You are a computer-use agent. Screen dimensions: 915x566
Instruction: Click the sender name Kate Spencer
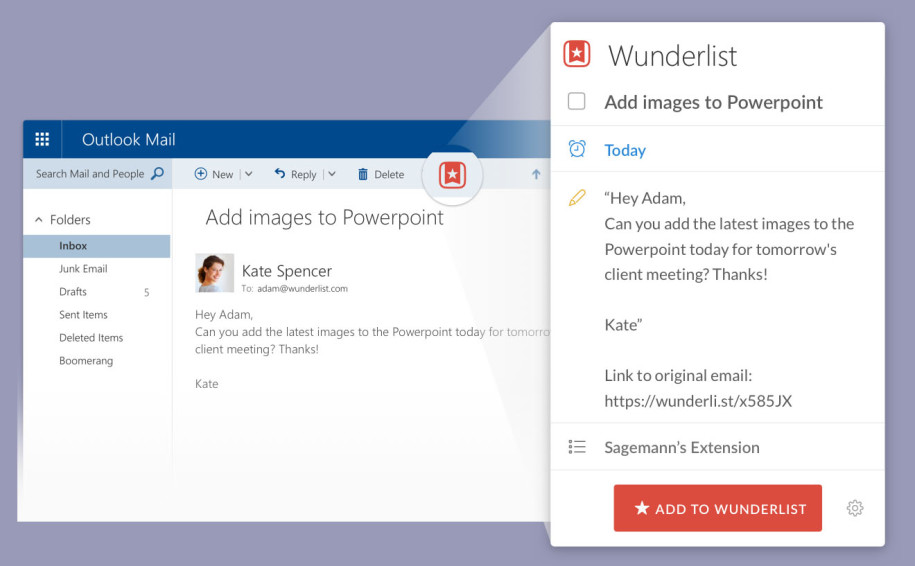[287, 271]
